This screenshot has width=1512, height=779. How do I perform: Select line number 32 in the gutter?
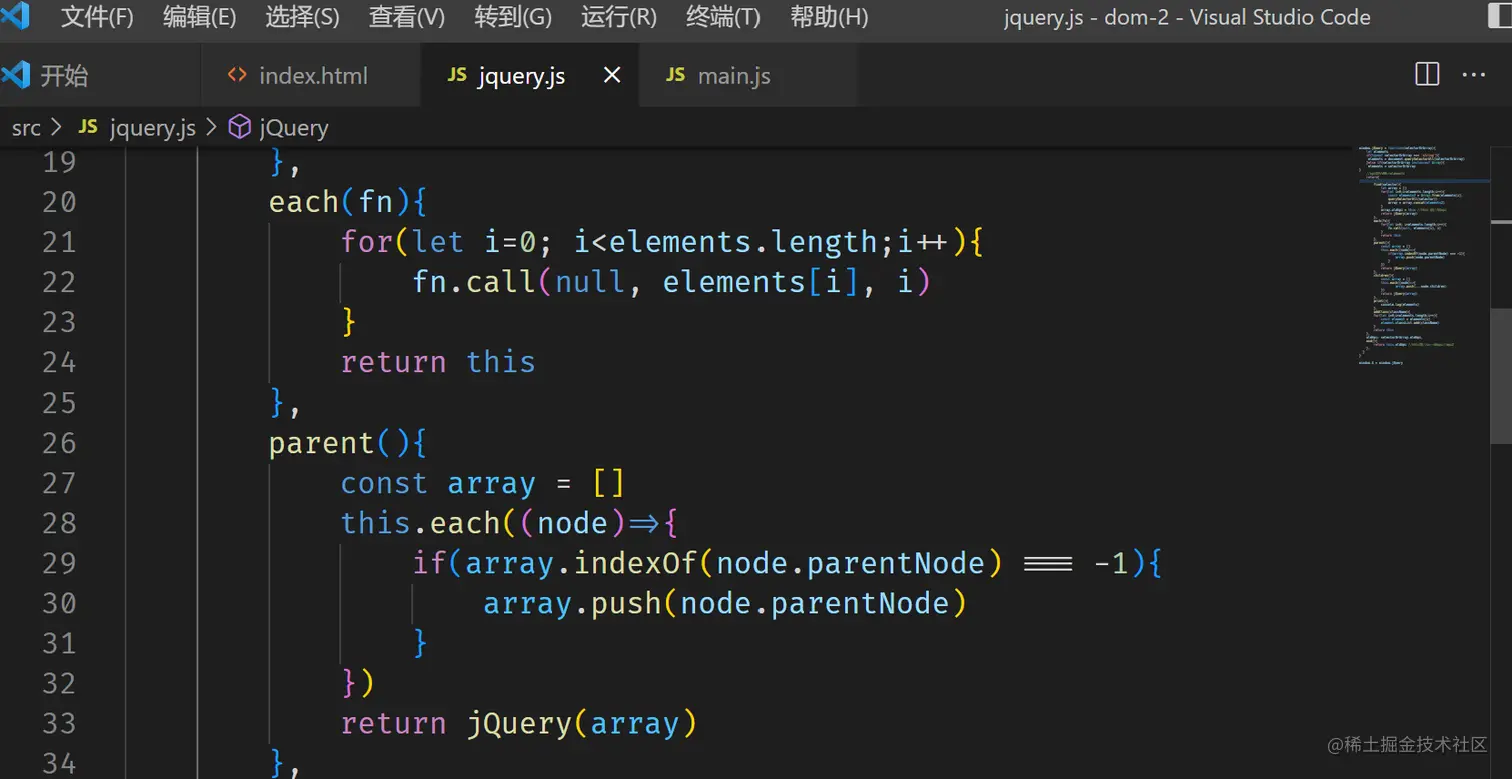click(59, 683)
